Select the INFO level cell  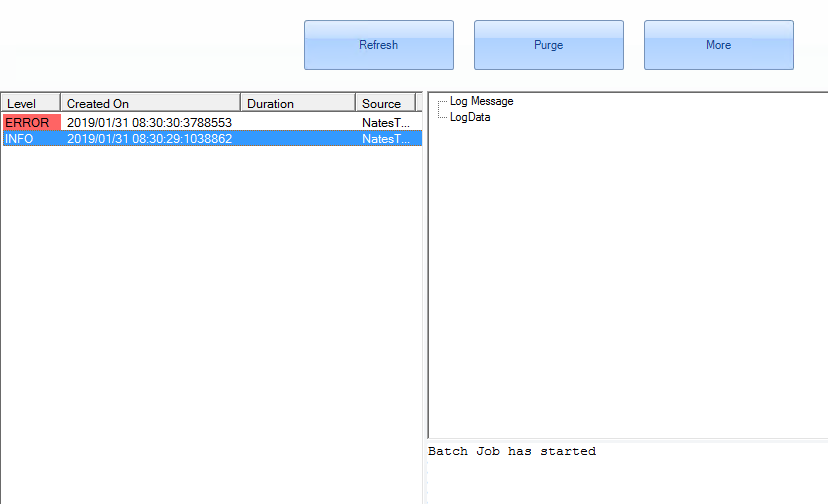(x=32, y=138)
